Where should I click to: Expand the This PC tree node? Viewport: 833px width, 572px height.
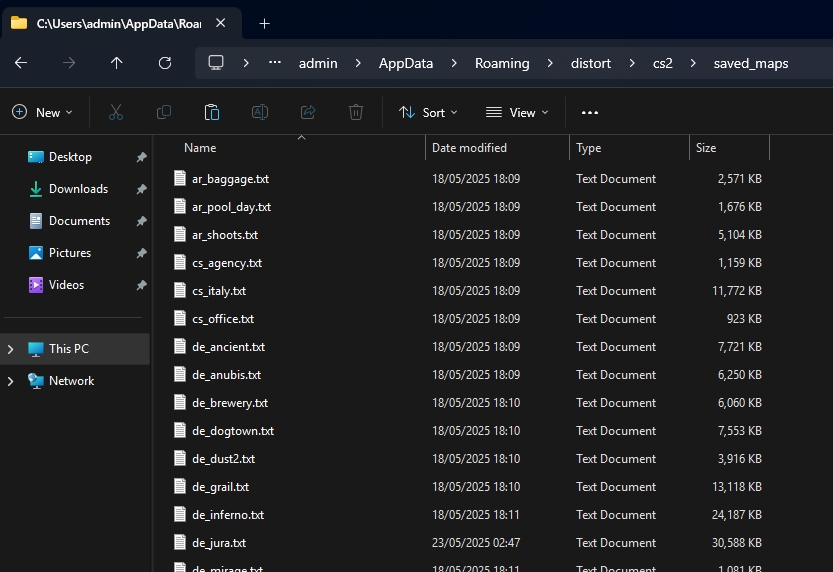pos(11,349)
